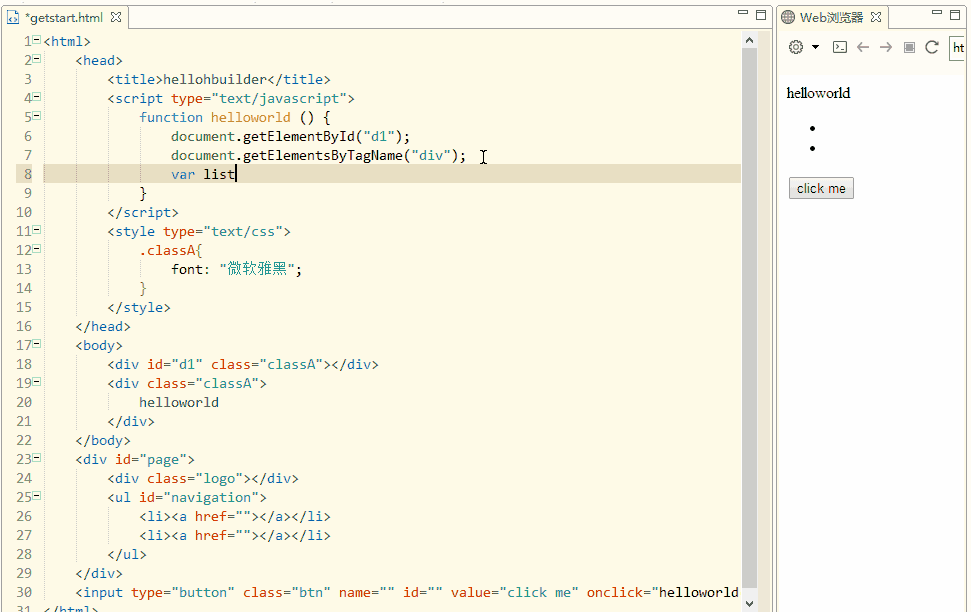Click class value 'btn' on line 30

pyautogui.click(x=311, y=592)
